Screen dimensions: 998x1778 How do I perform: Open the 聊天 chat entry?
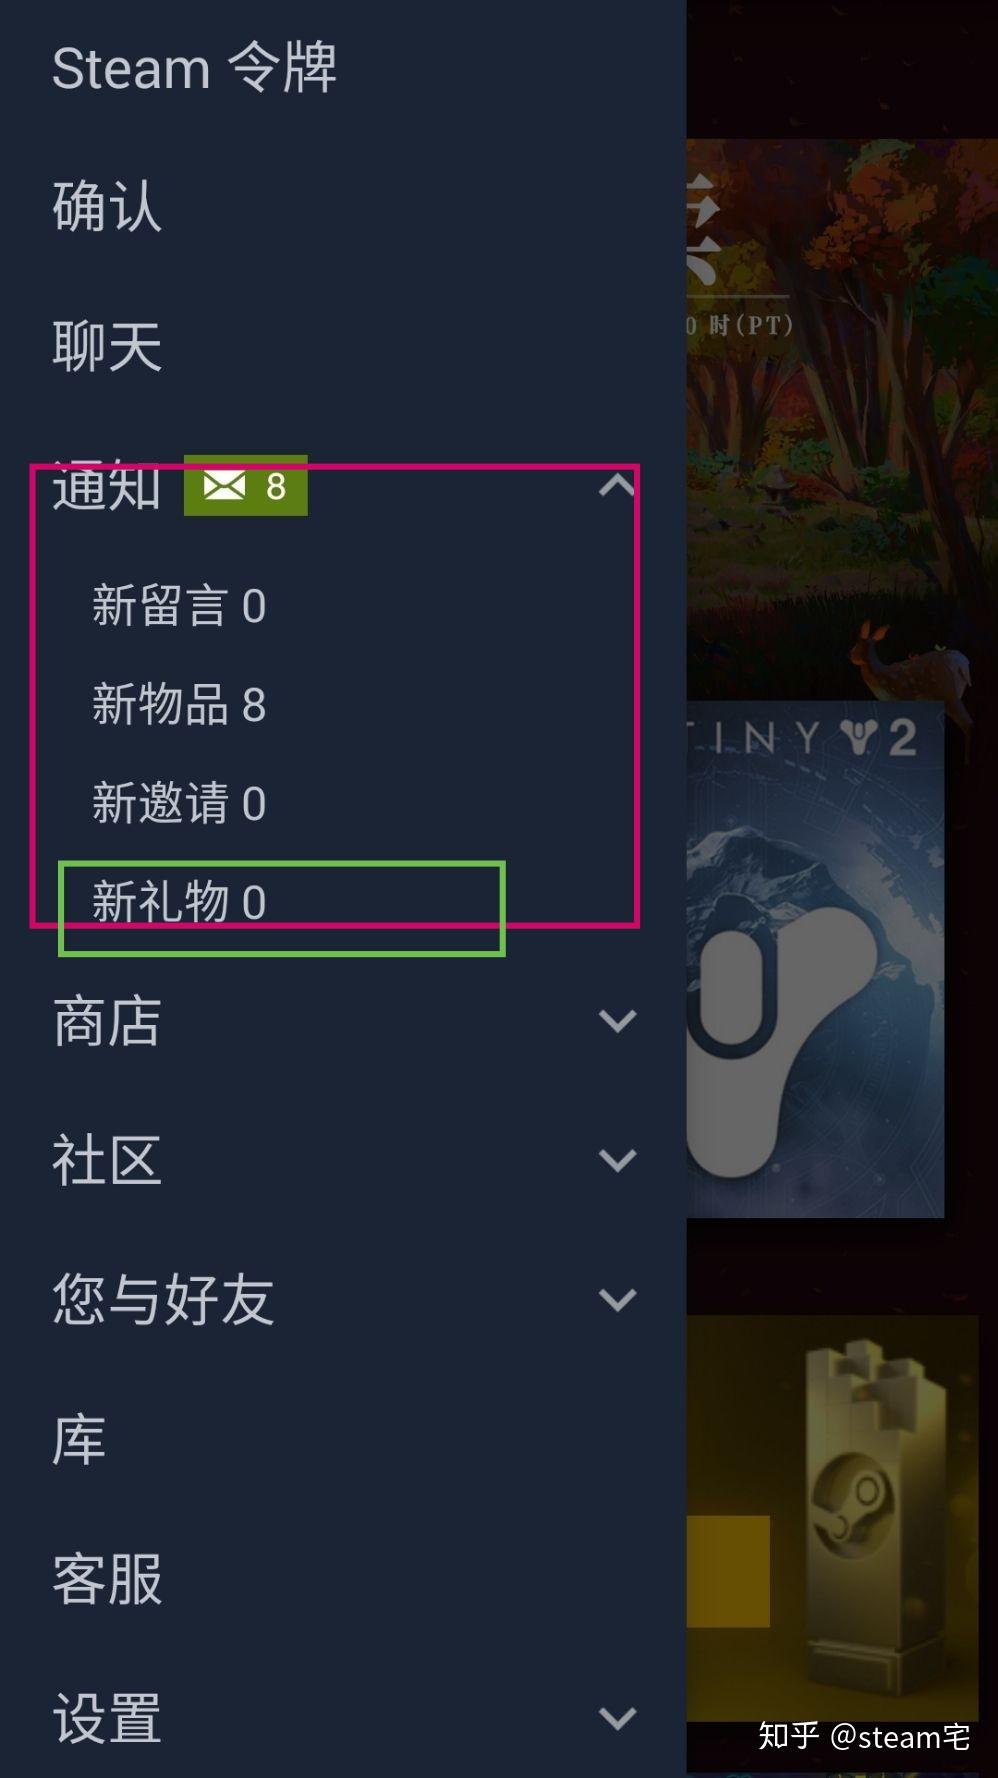(x=107, y=346)
